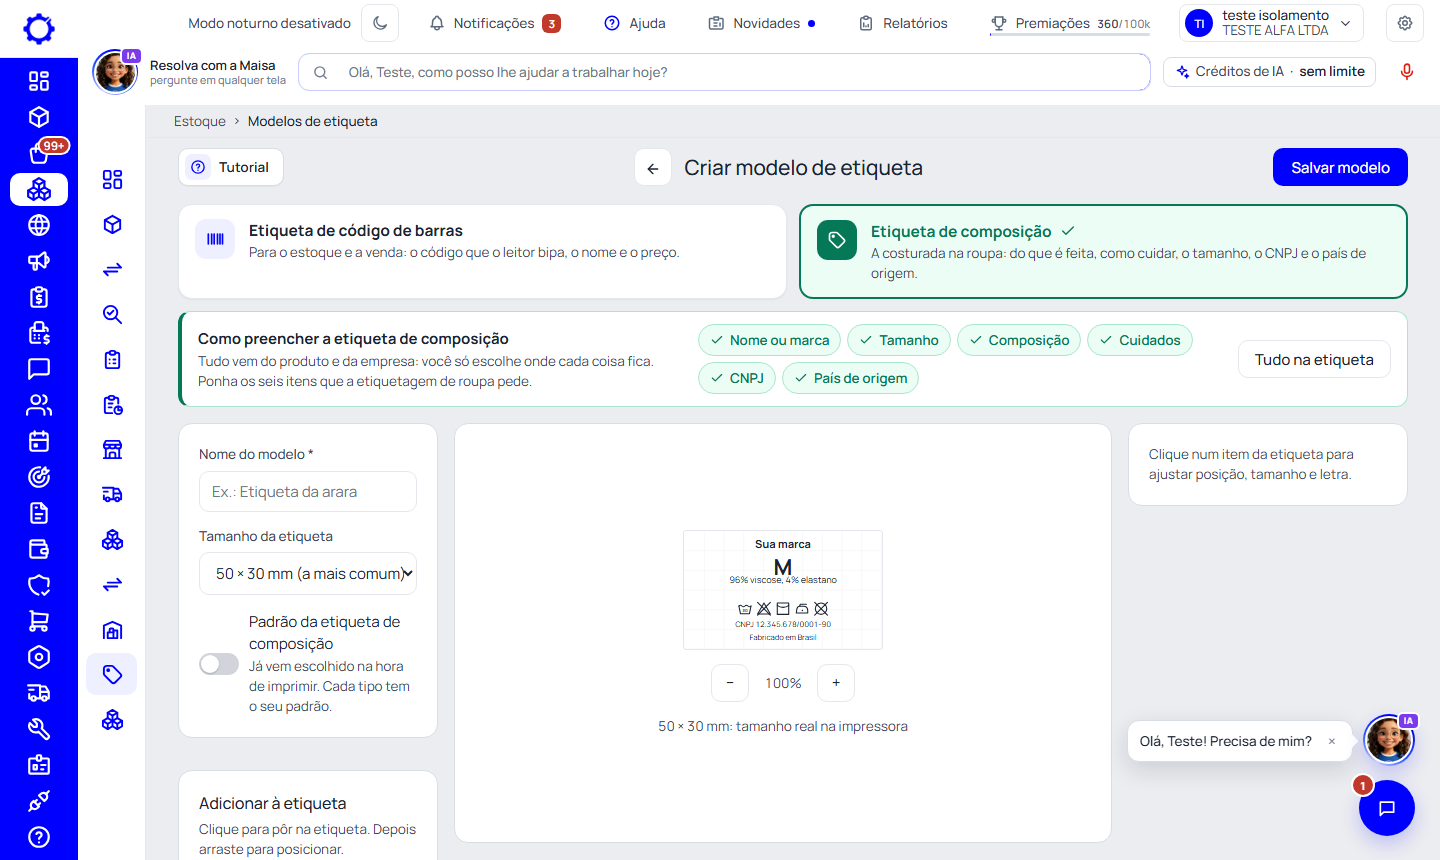Open Notificações in the top bar
The width and height of the screenshot is (1440, 860).
(x=495, y=23)
